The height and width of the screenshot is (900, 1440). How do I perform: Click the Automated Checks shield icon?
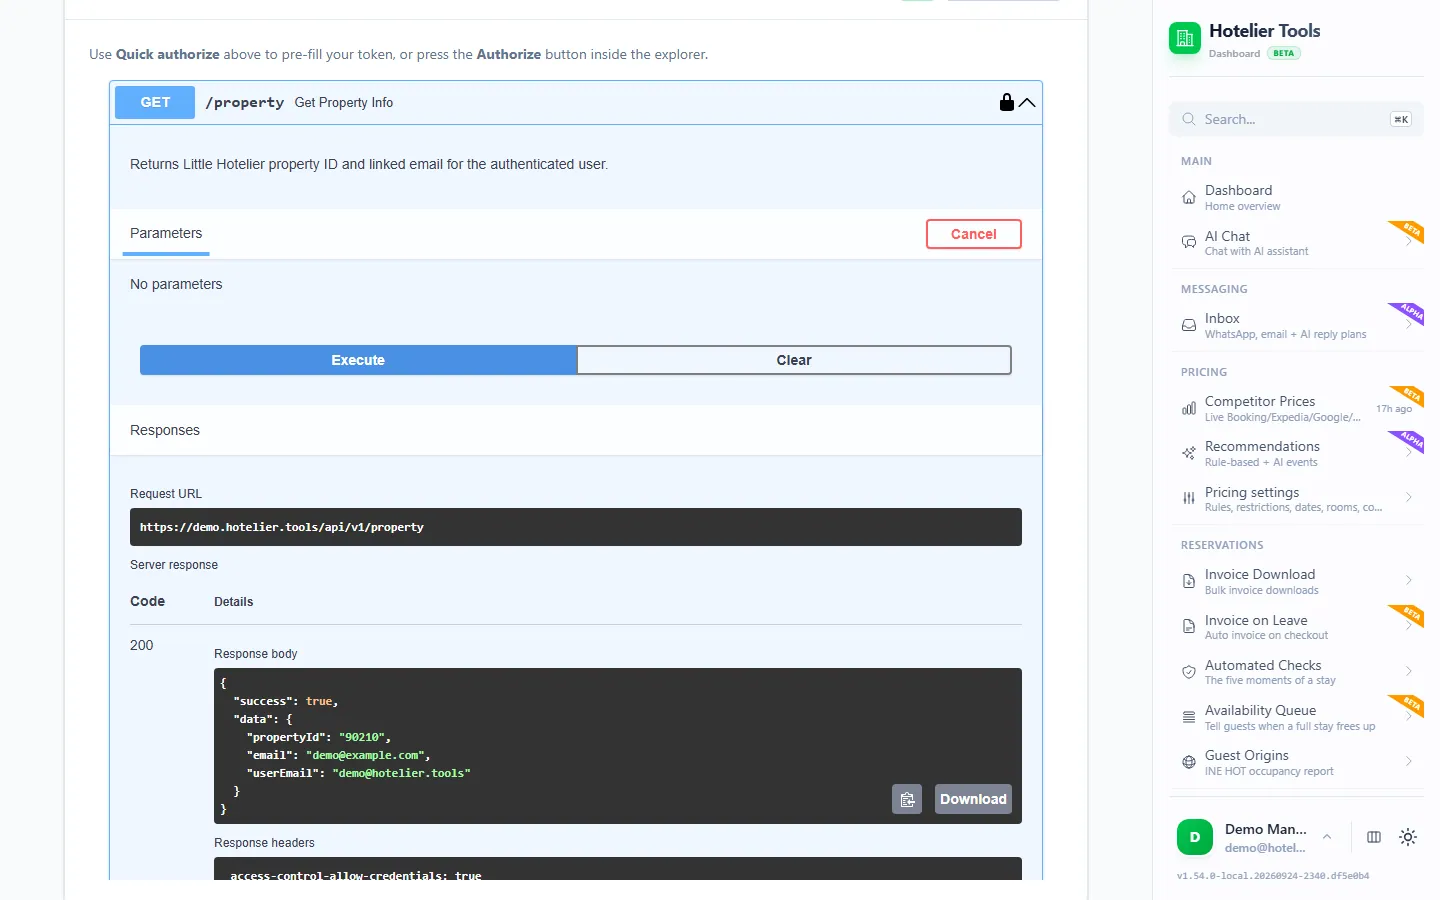point(1189,672)
